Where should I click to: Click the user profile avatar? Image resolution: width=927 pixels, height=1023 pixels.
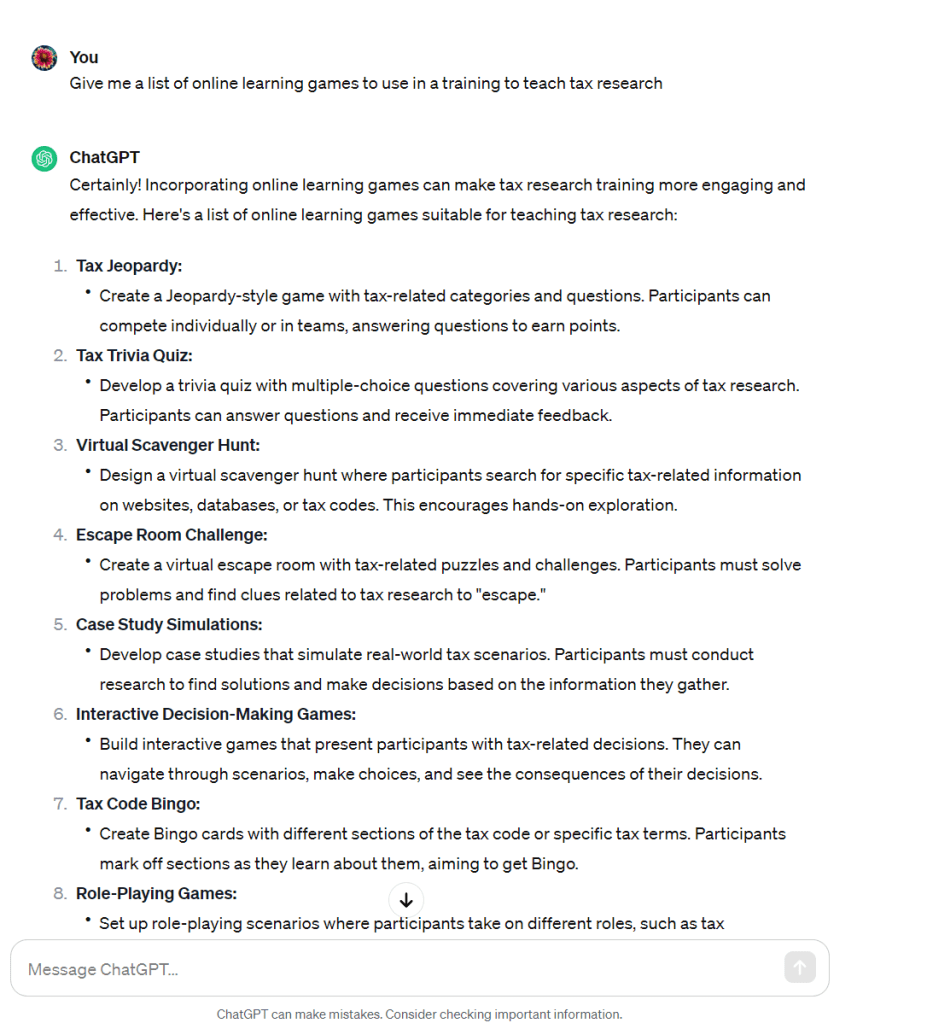44,58
